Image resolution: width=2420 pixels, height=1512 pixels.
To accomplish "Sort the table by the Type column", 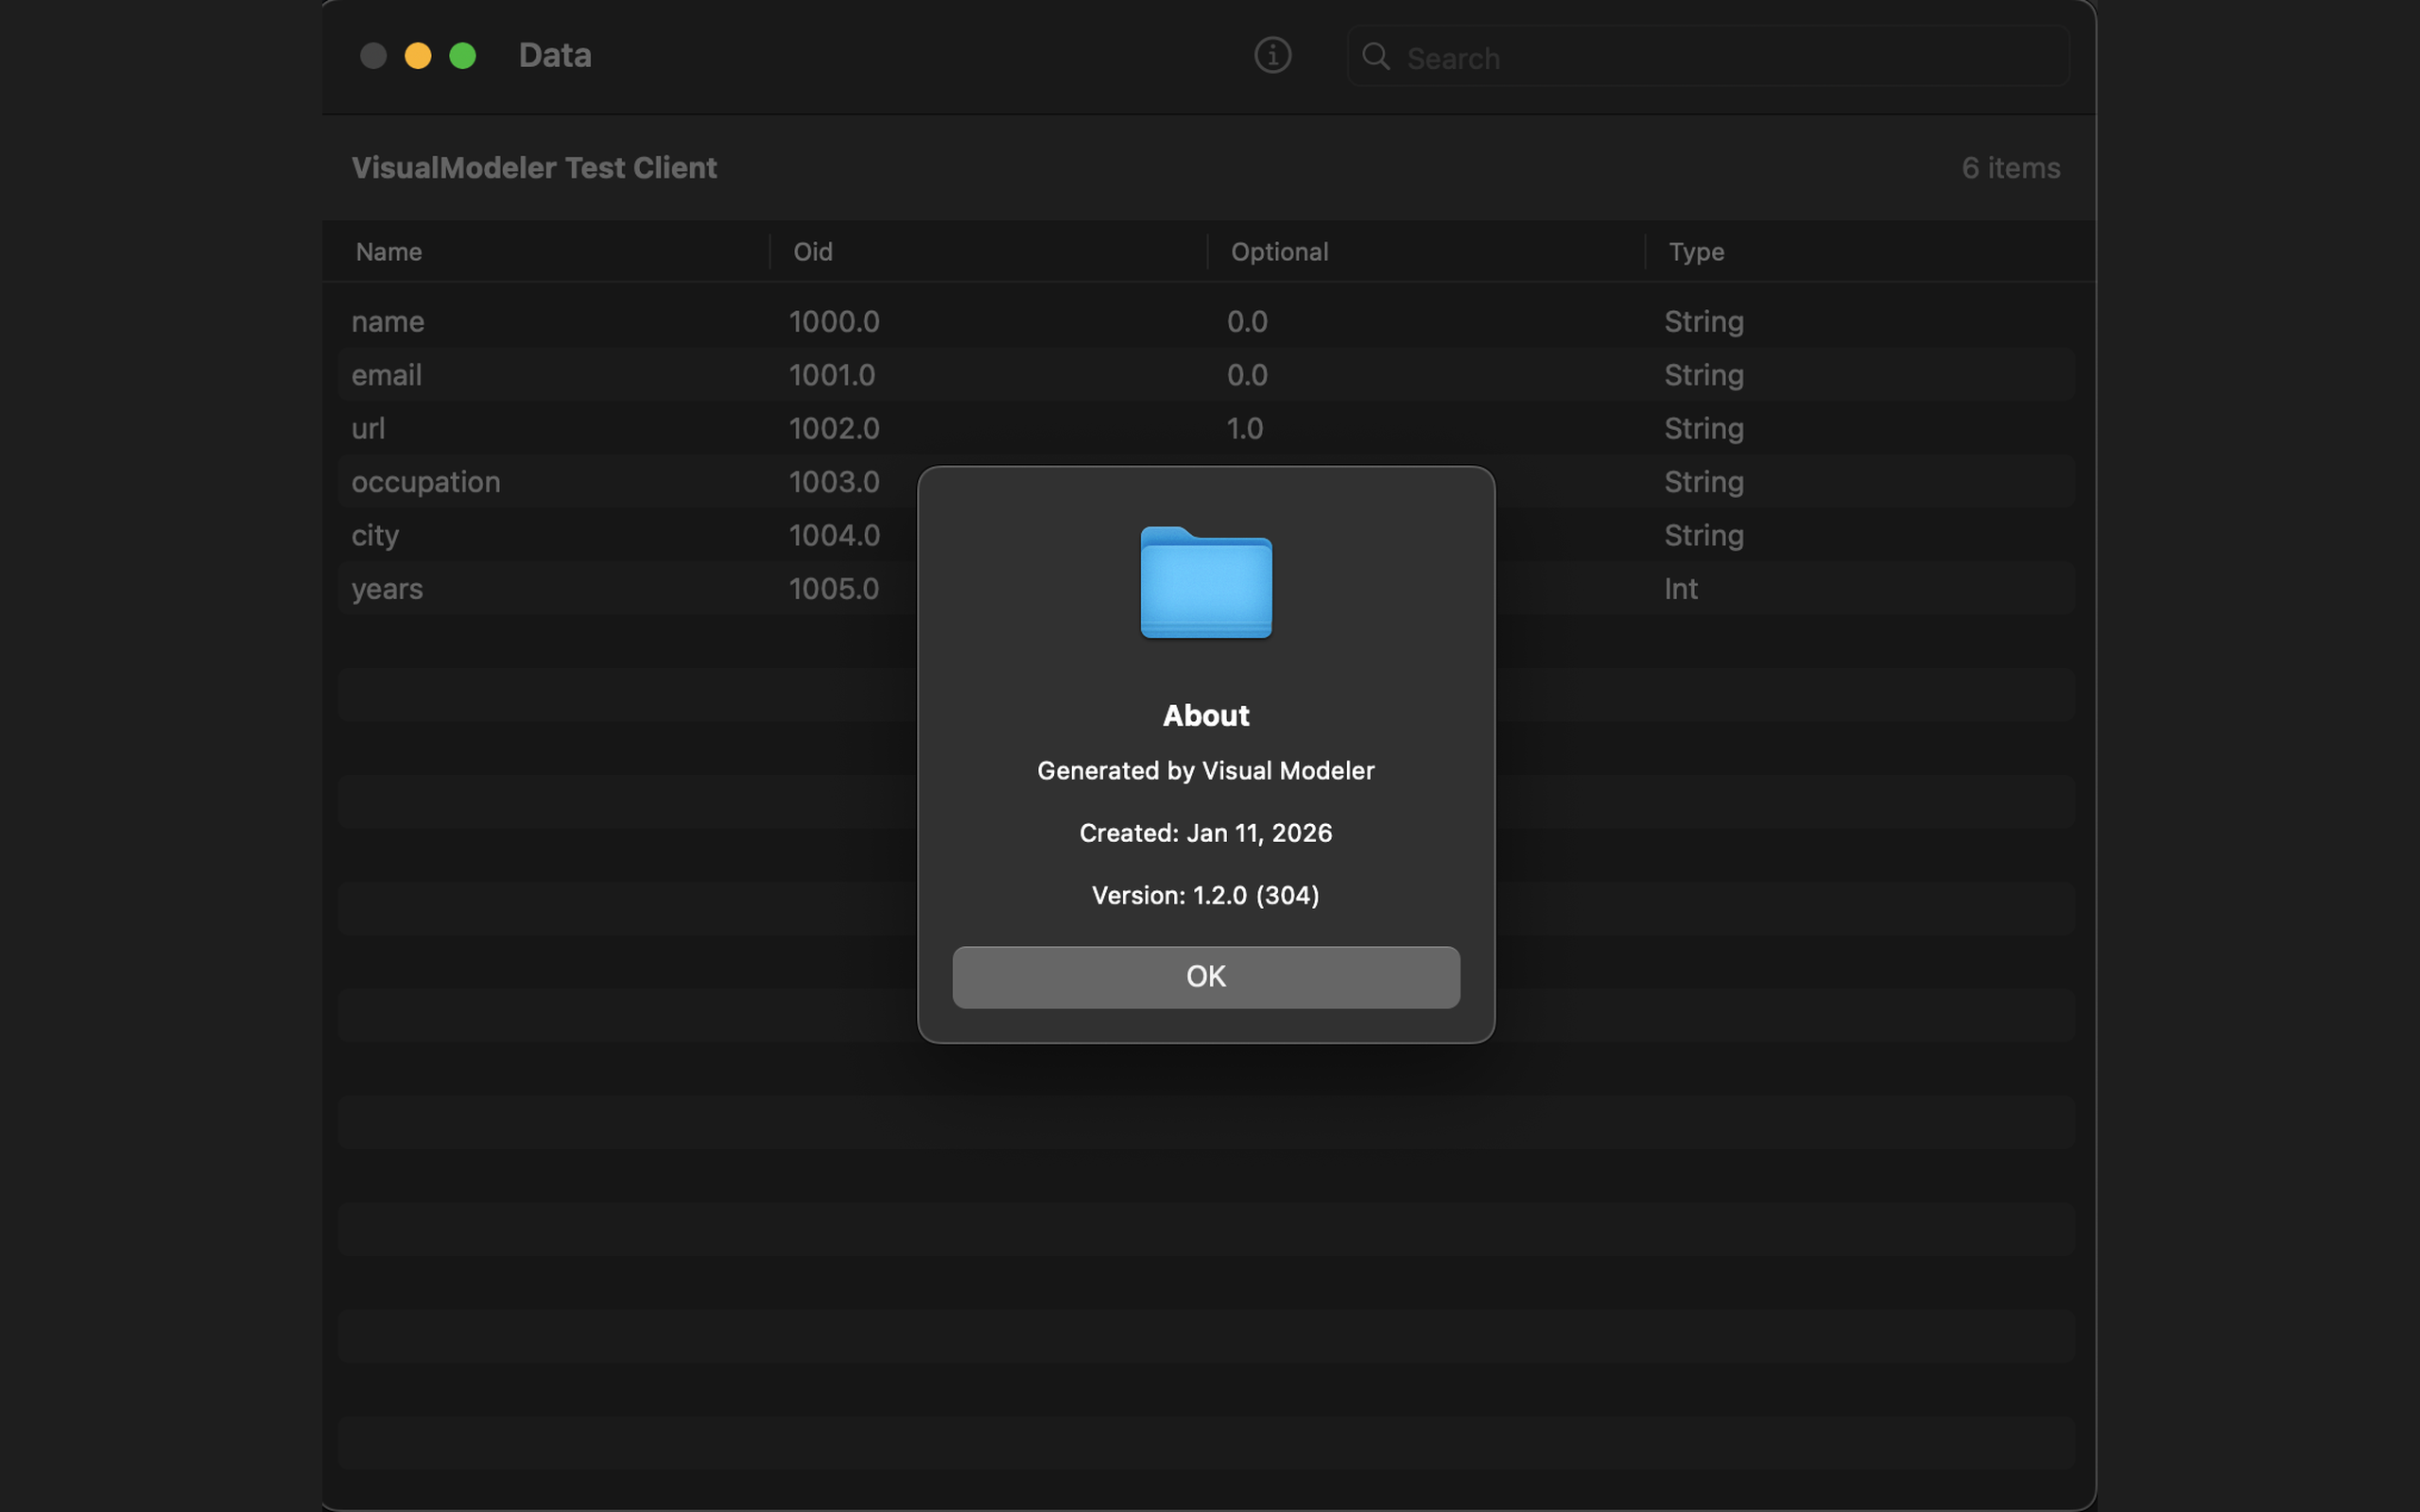I will pos(1695,251).
